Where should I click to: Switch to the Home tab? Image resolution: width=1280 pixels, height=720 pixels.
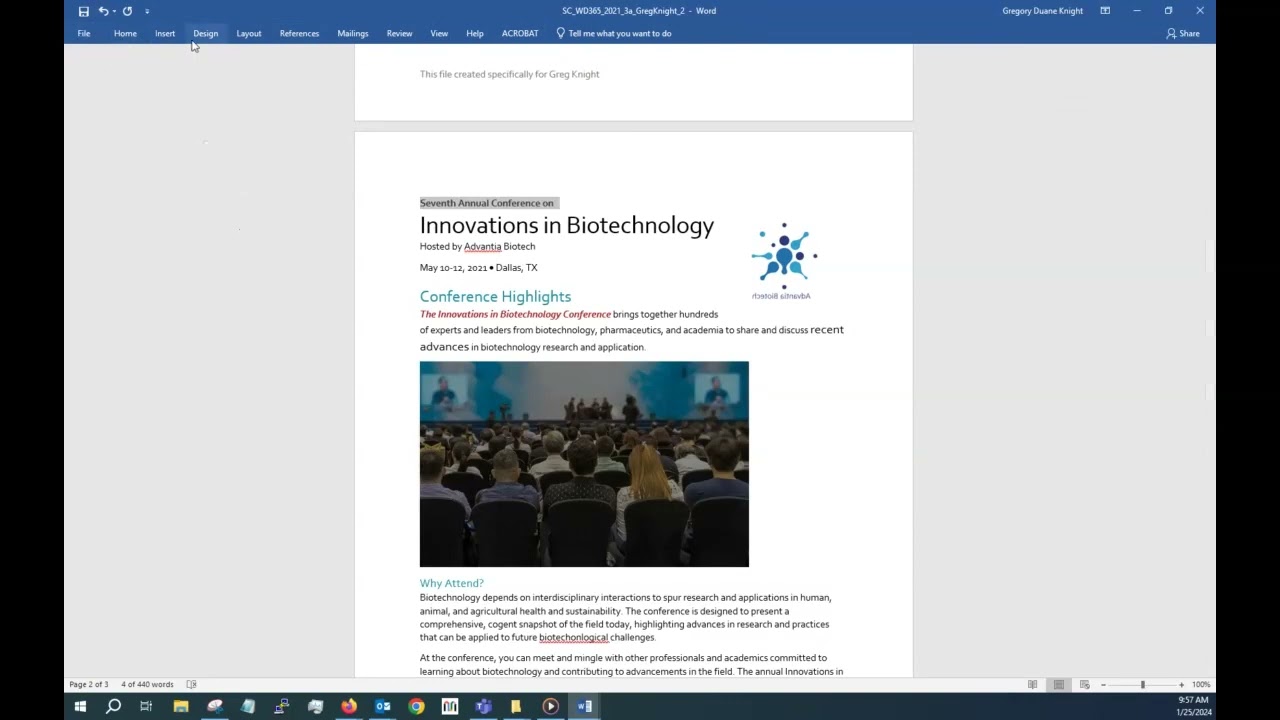(x=125, y=33)
